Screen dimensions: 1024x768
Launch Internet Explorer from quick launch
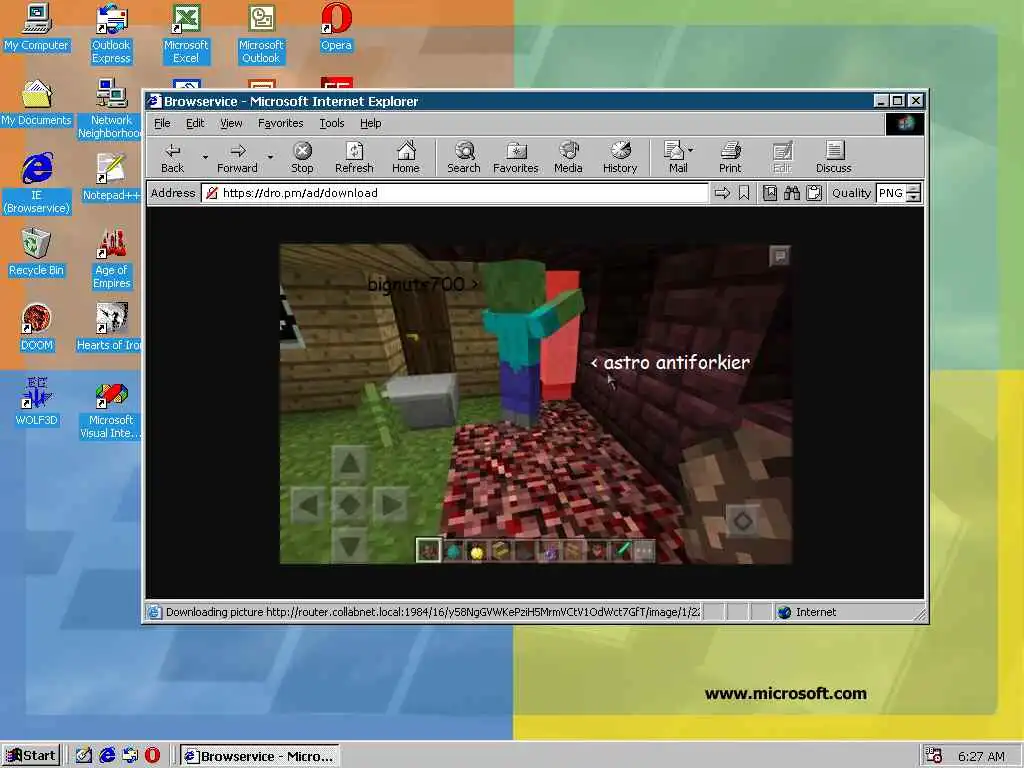107,756
